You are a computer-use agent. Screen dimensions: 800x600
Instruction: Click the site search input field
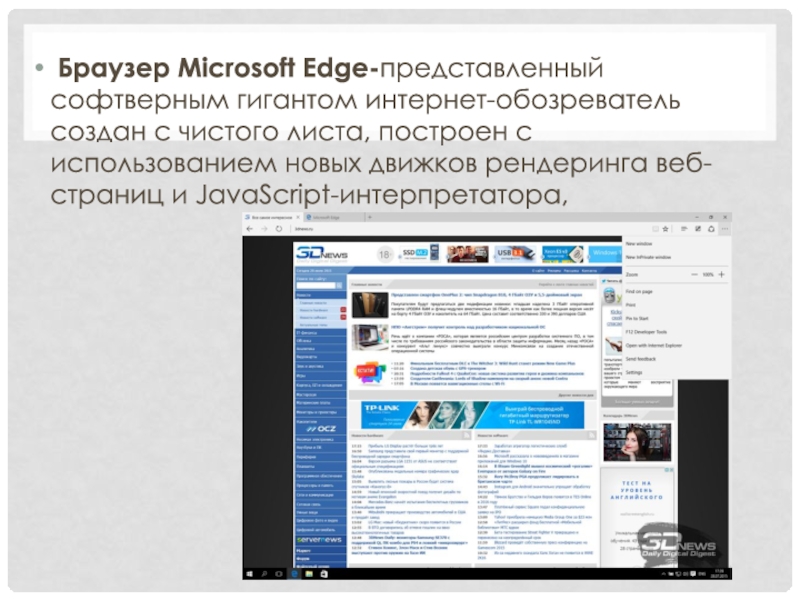point(315,286)
